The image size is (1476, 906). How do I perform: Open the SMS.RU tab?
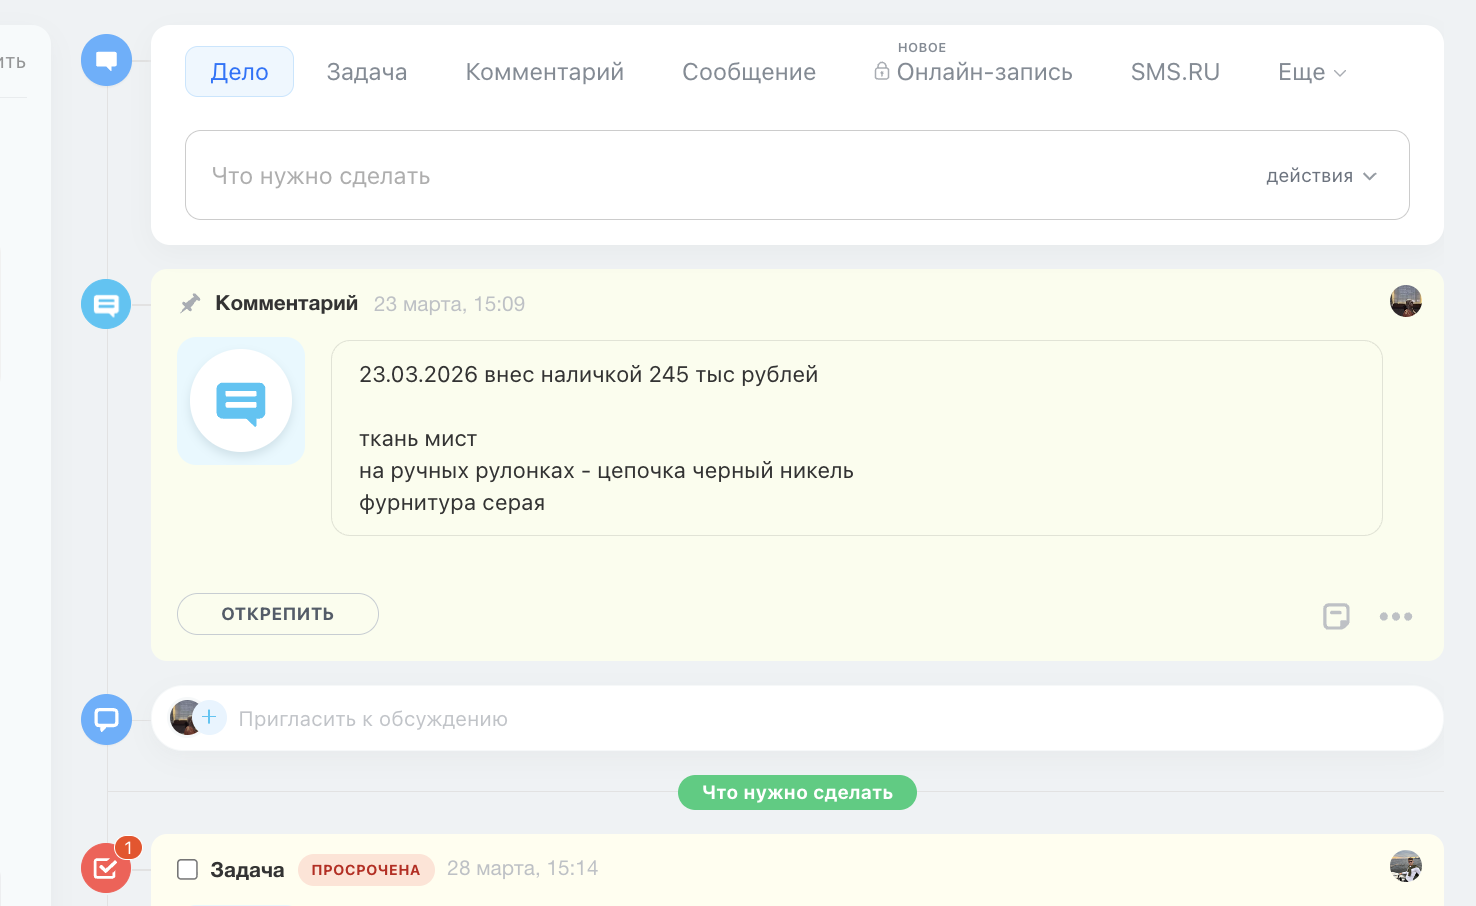1175,72
